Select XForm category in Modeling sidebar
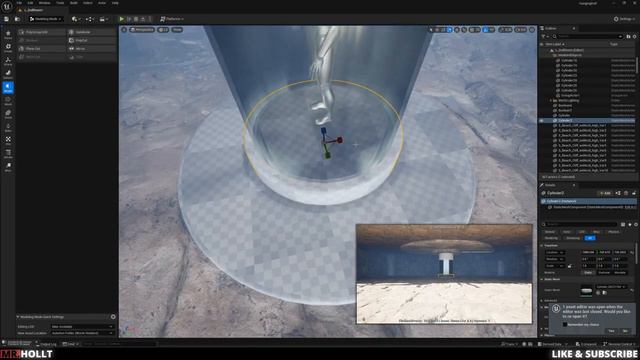The image size is (640, 360). (x=8, y=61)
